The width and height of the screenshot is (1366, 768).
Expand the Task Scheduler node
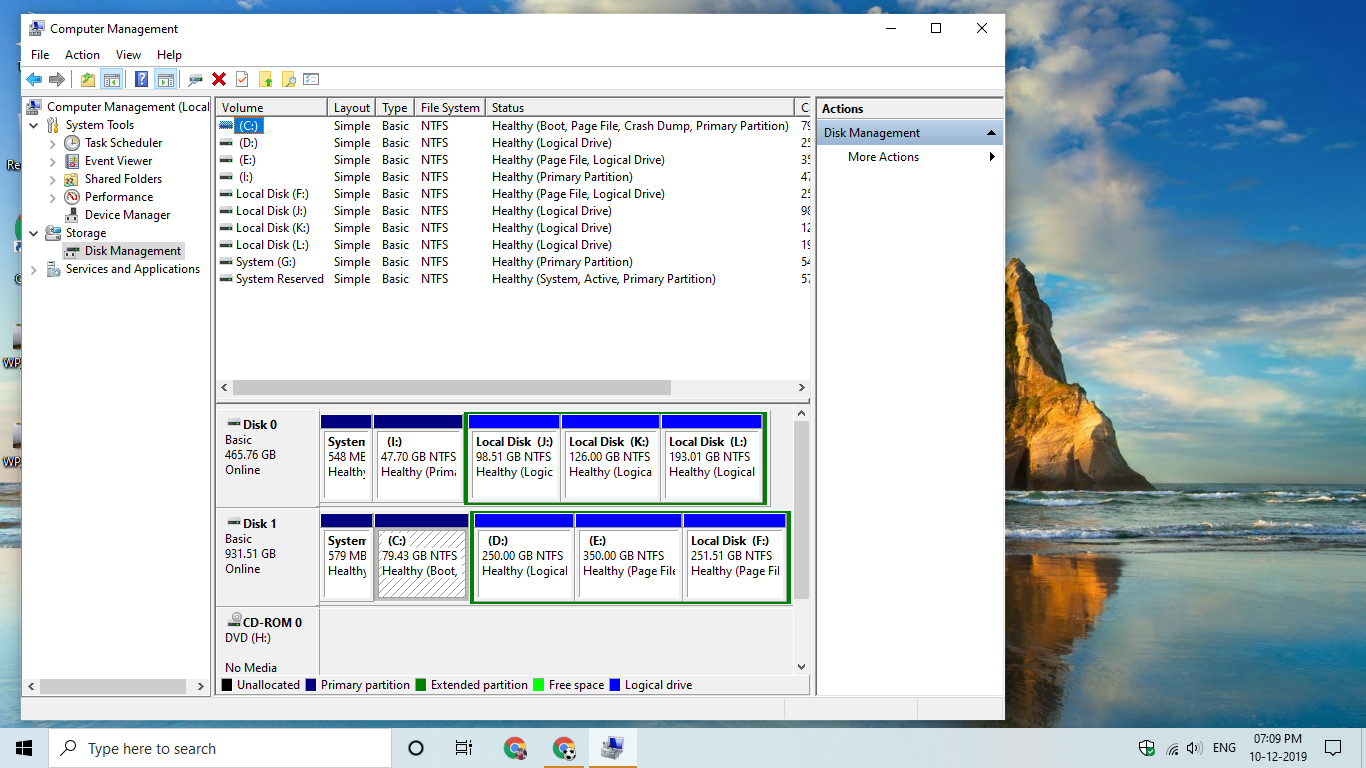click(53, 143)
